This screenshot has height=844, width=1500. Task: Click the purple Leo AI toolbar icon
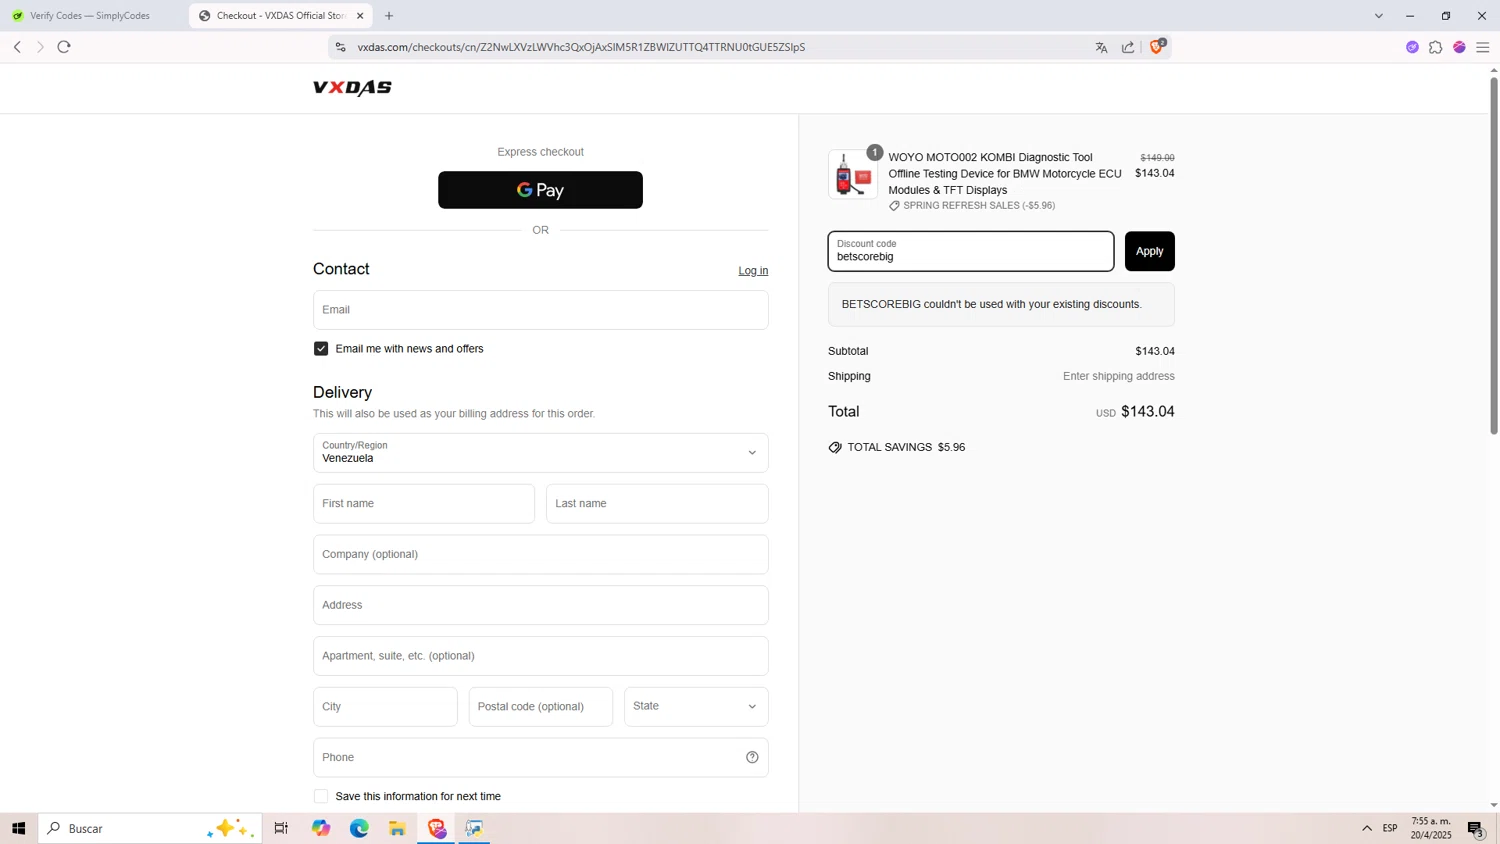click(1412, 47)
